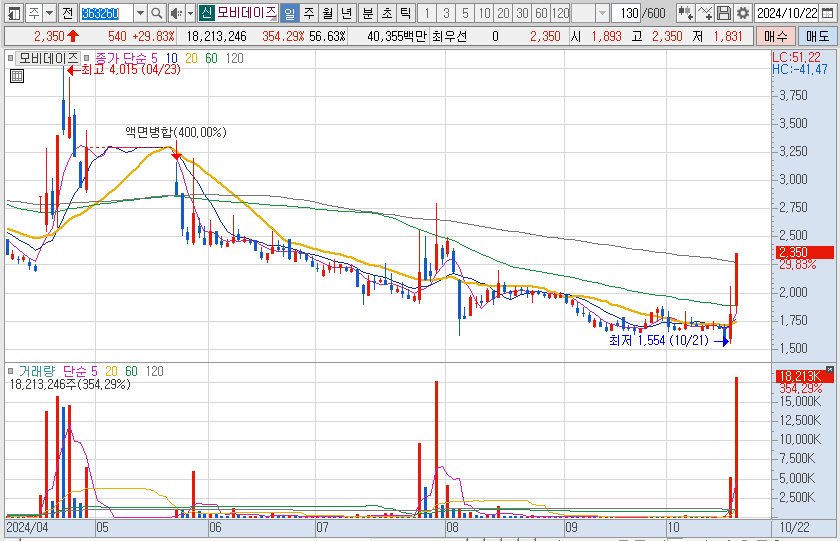Expand the speaker options dropdown arrow
Screen dimensions: 840x541
coord(190,13)
